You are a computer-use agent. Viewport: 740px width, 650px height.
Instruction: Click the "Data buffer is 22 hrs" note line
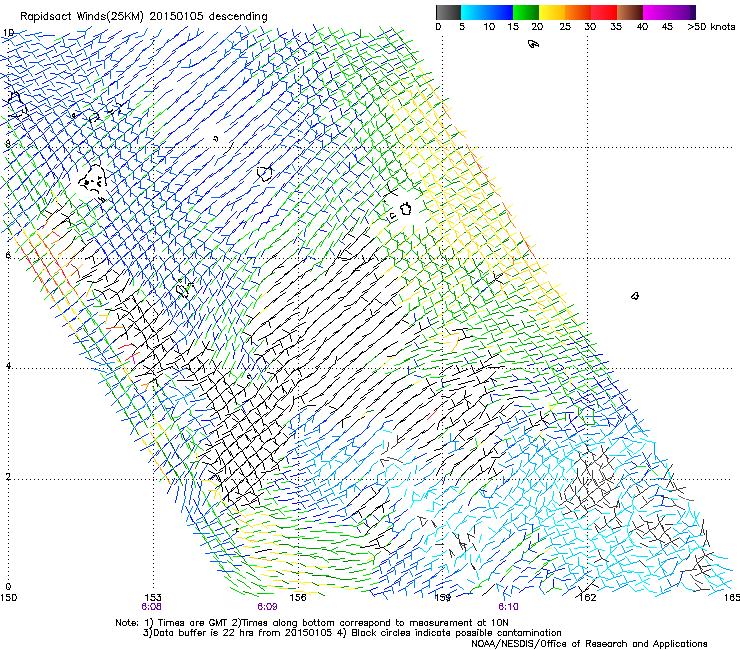[x=352, y=633]
